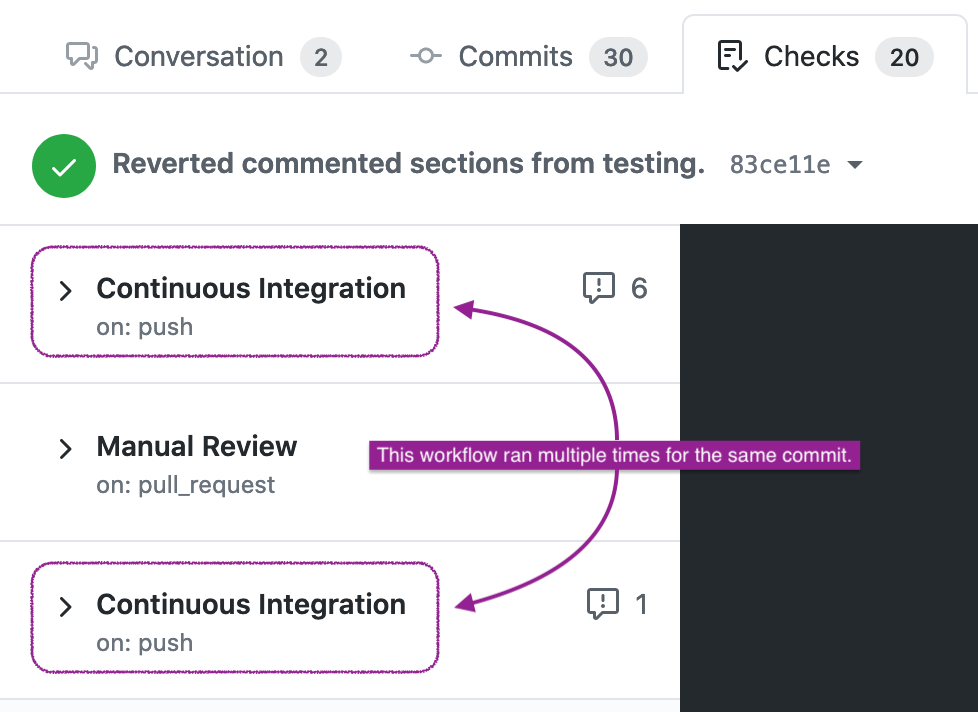Expand the Manual Review workflow

pos(65,448)
